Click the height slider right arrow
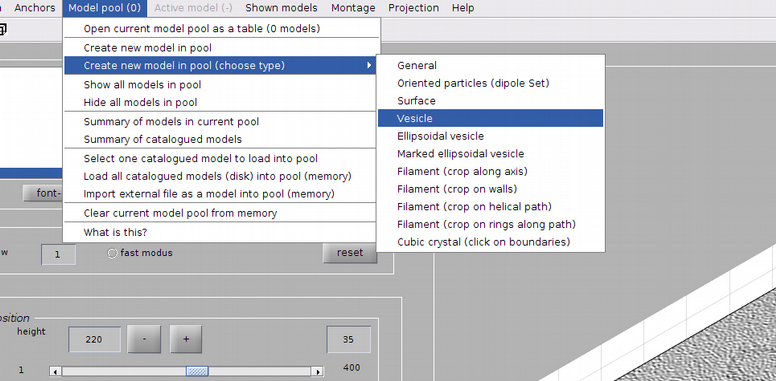Image resolution: width=776 pixels, height=381 pixels. tap(318, 372)
